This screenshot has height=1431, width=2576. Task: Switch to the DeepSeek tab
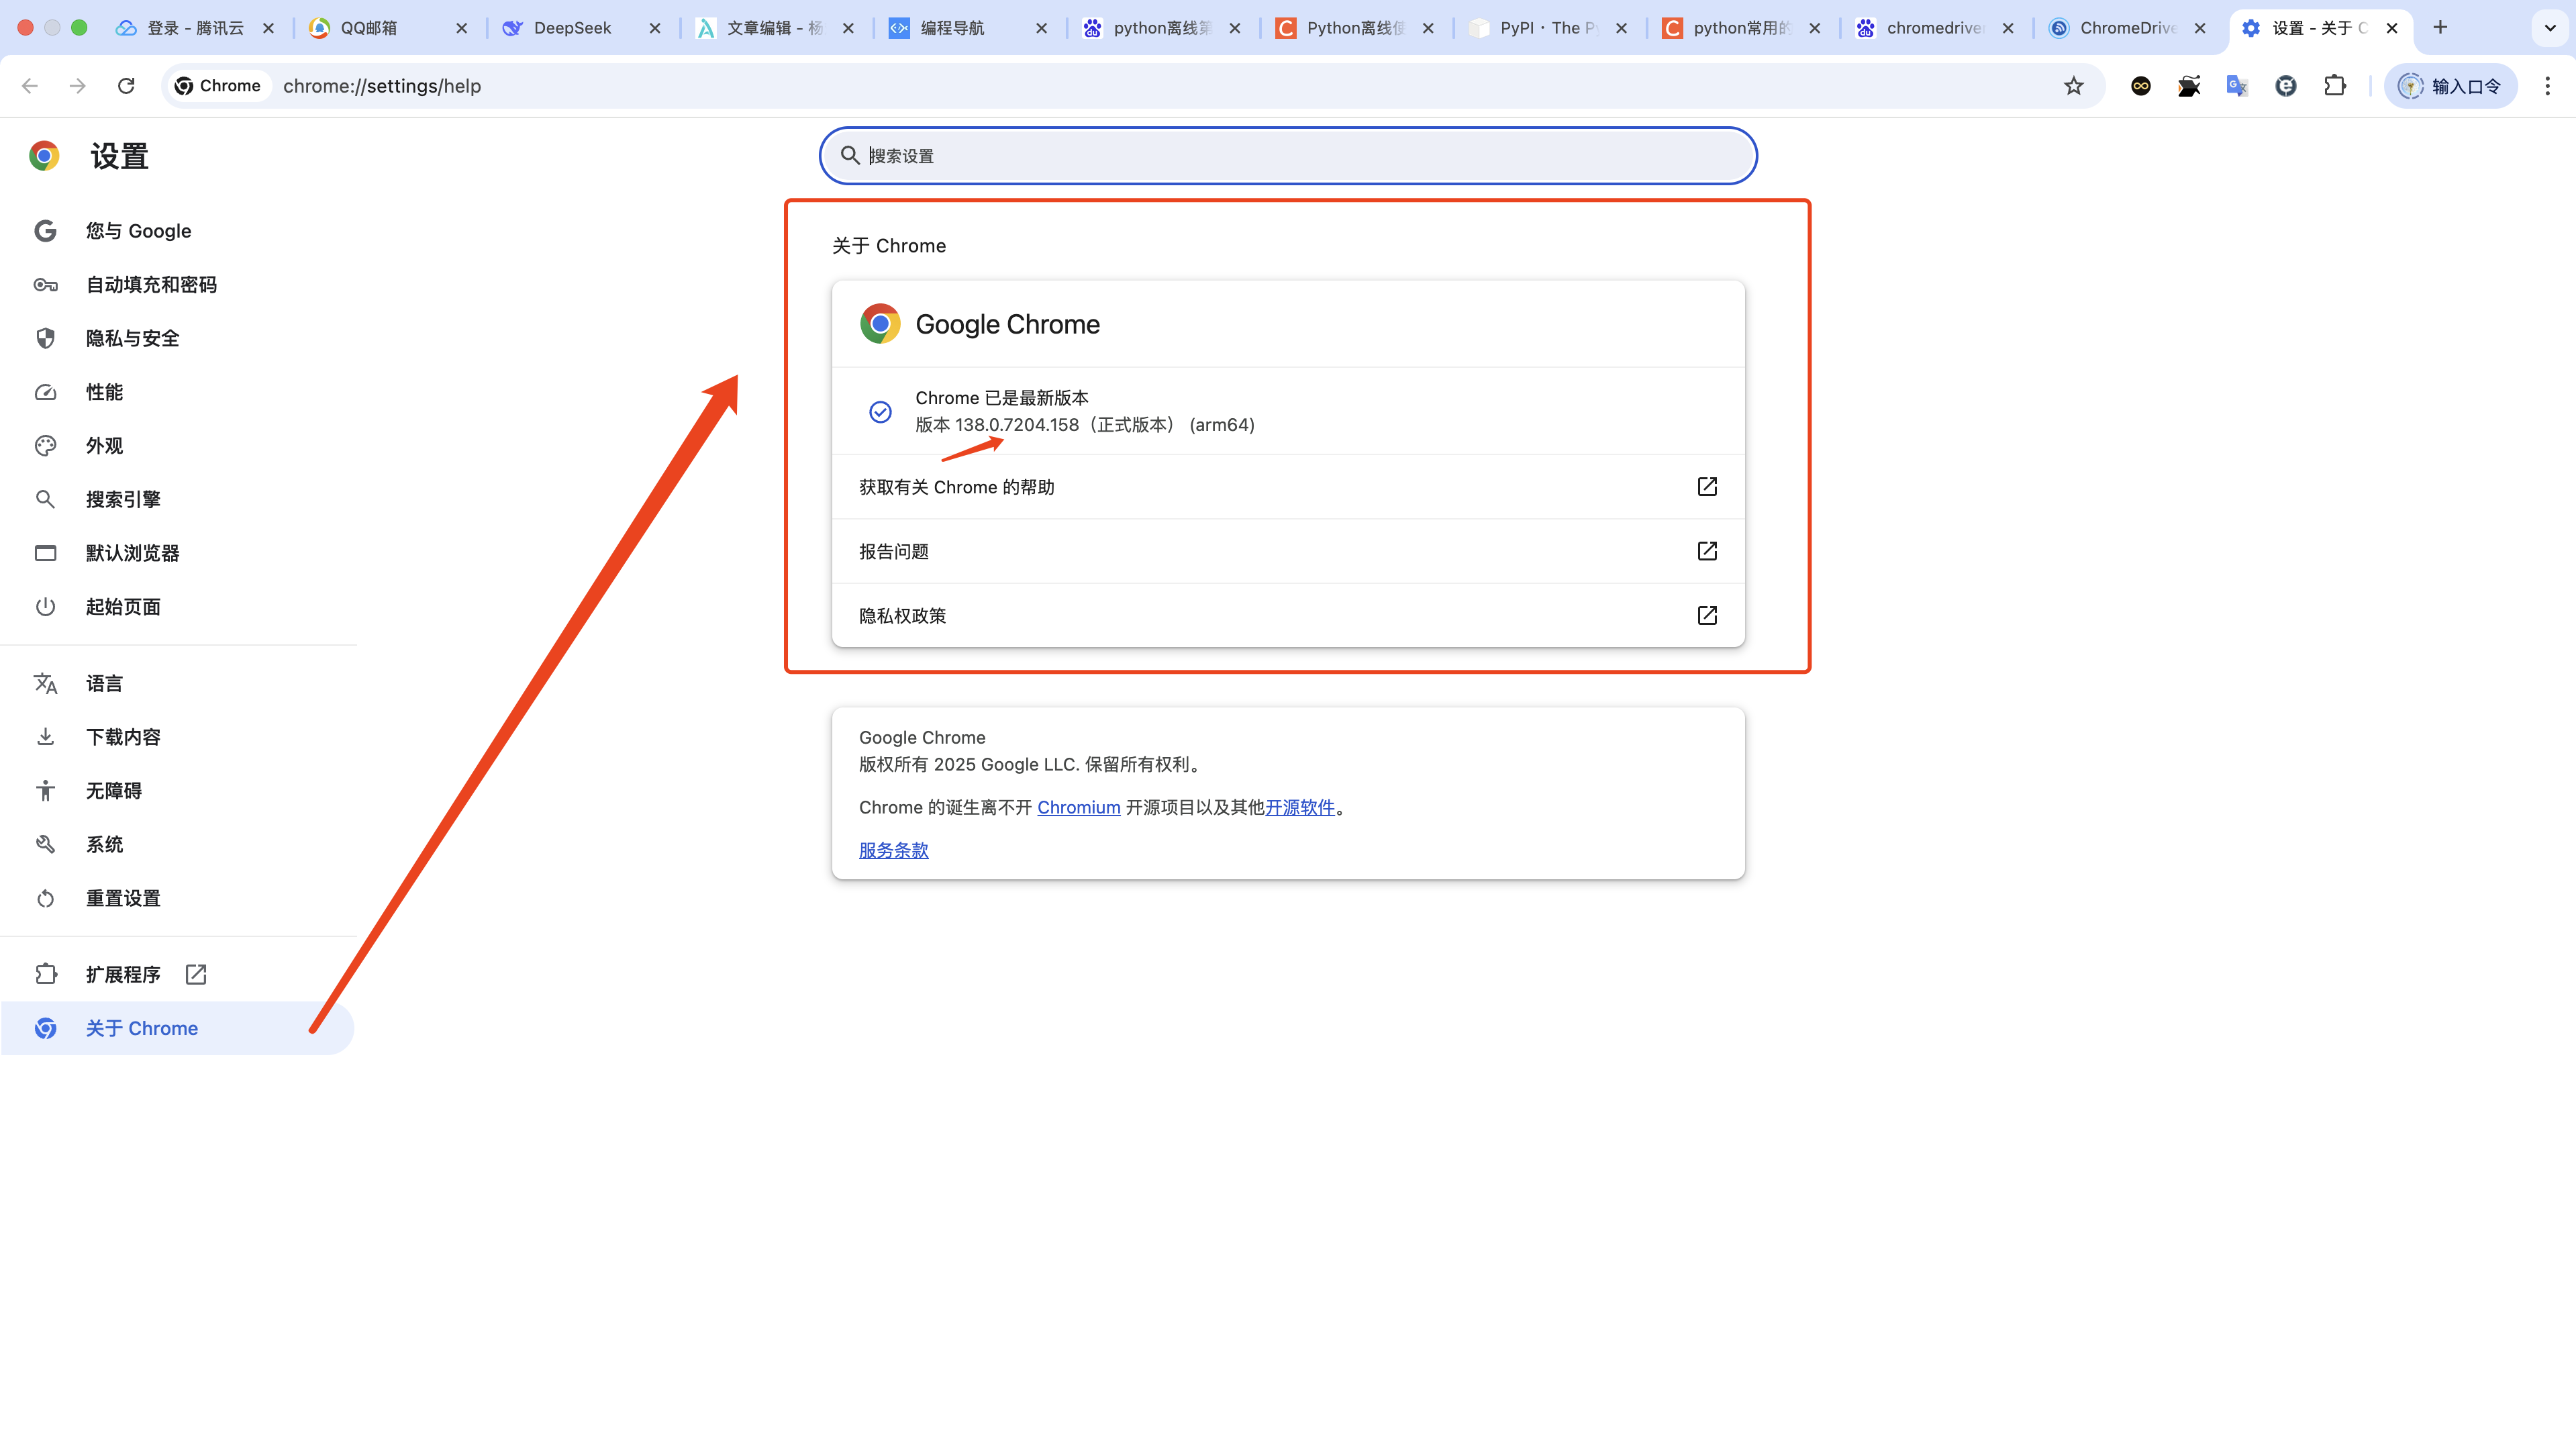click(x=572, y=28)
